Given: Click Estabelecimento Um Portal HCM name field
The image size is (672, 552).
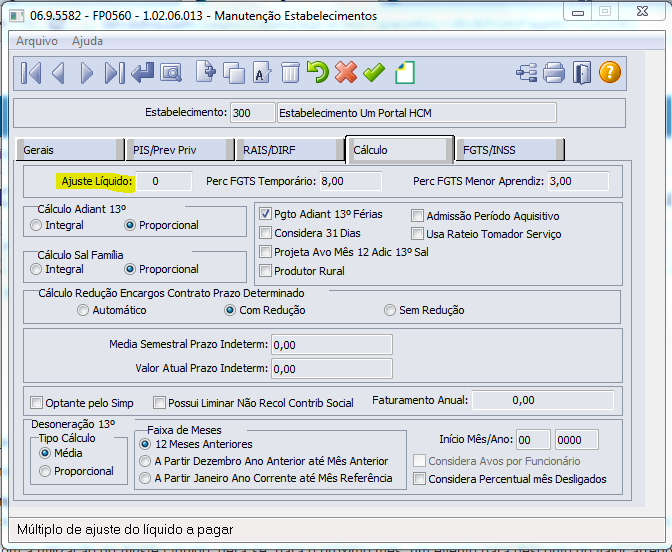Looking at the screenshot, I should click(417, 113).
